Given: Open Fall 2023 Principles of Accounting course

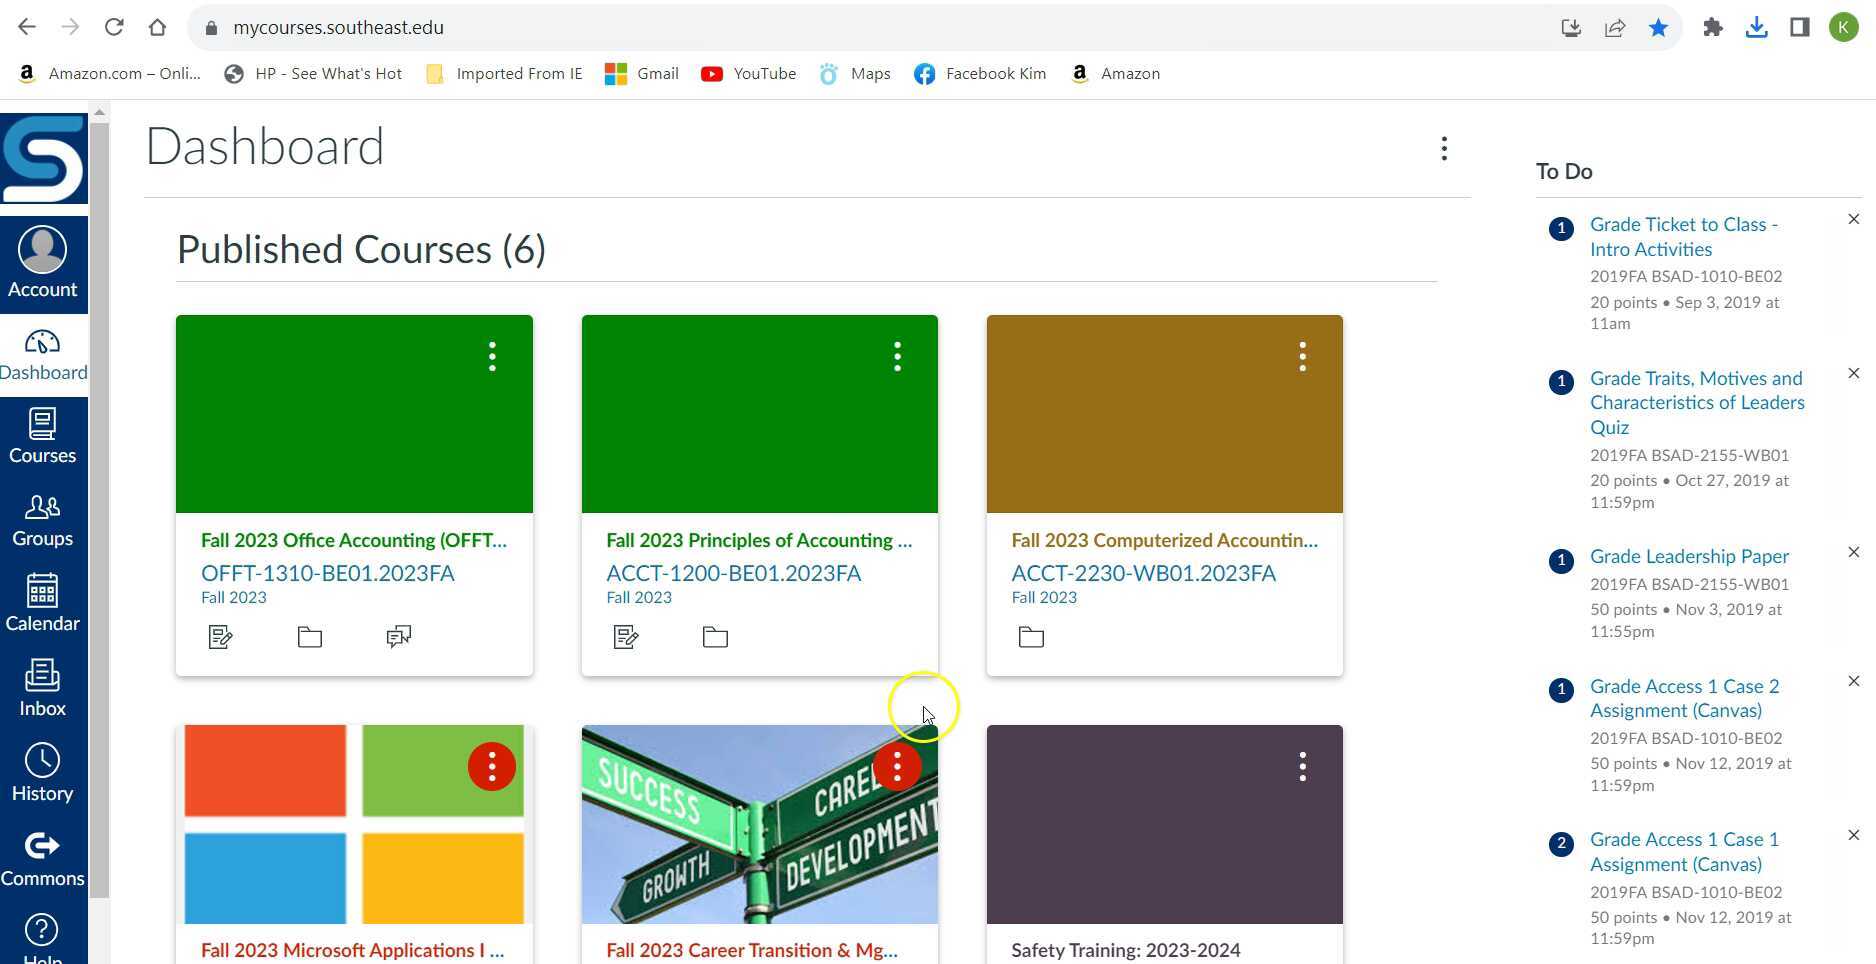Looking at the screenshot, I should [758, 540].
